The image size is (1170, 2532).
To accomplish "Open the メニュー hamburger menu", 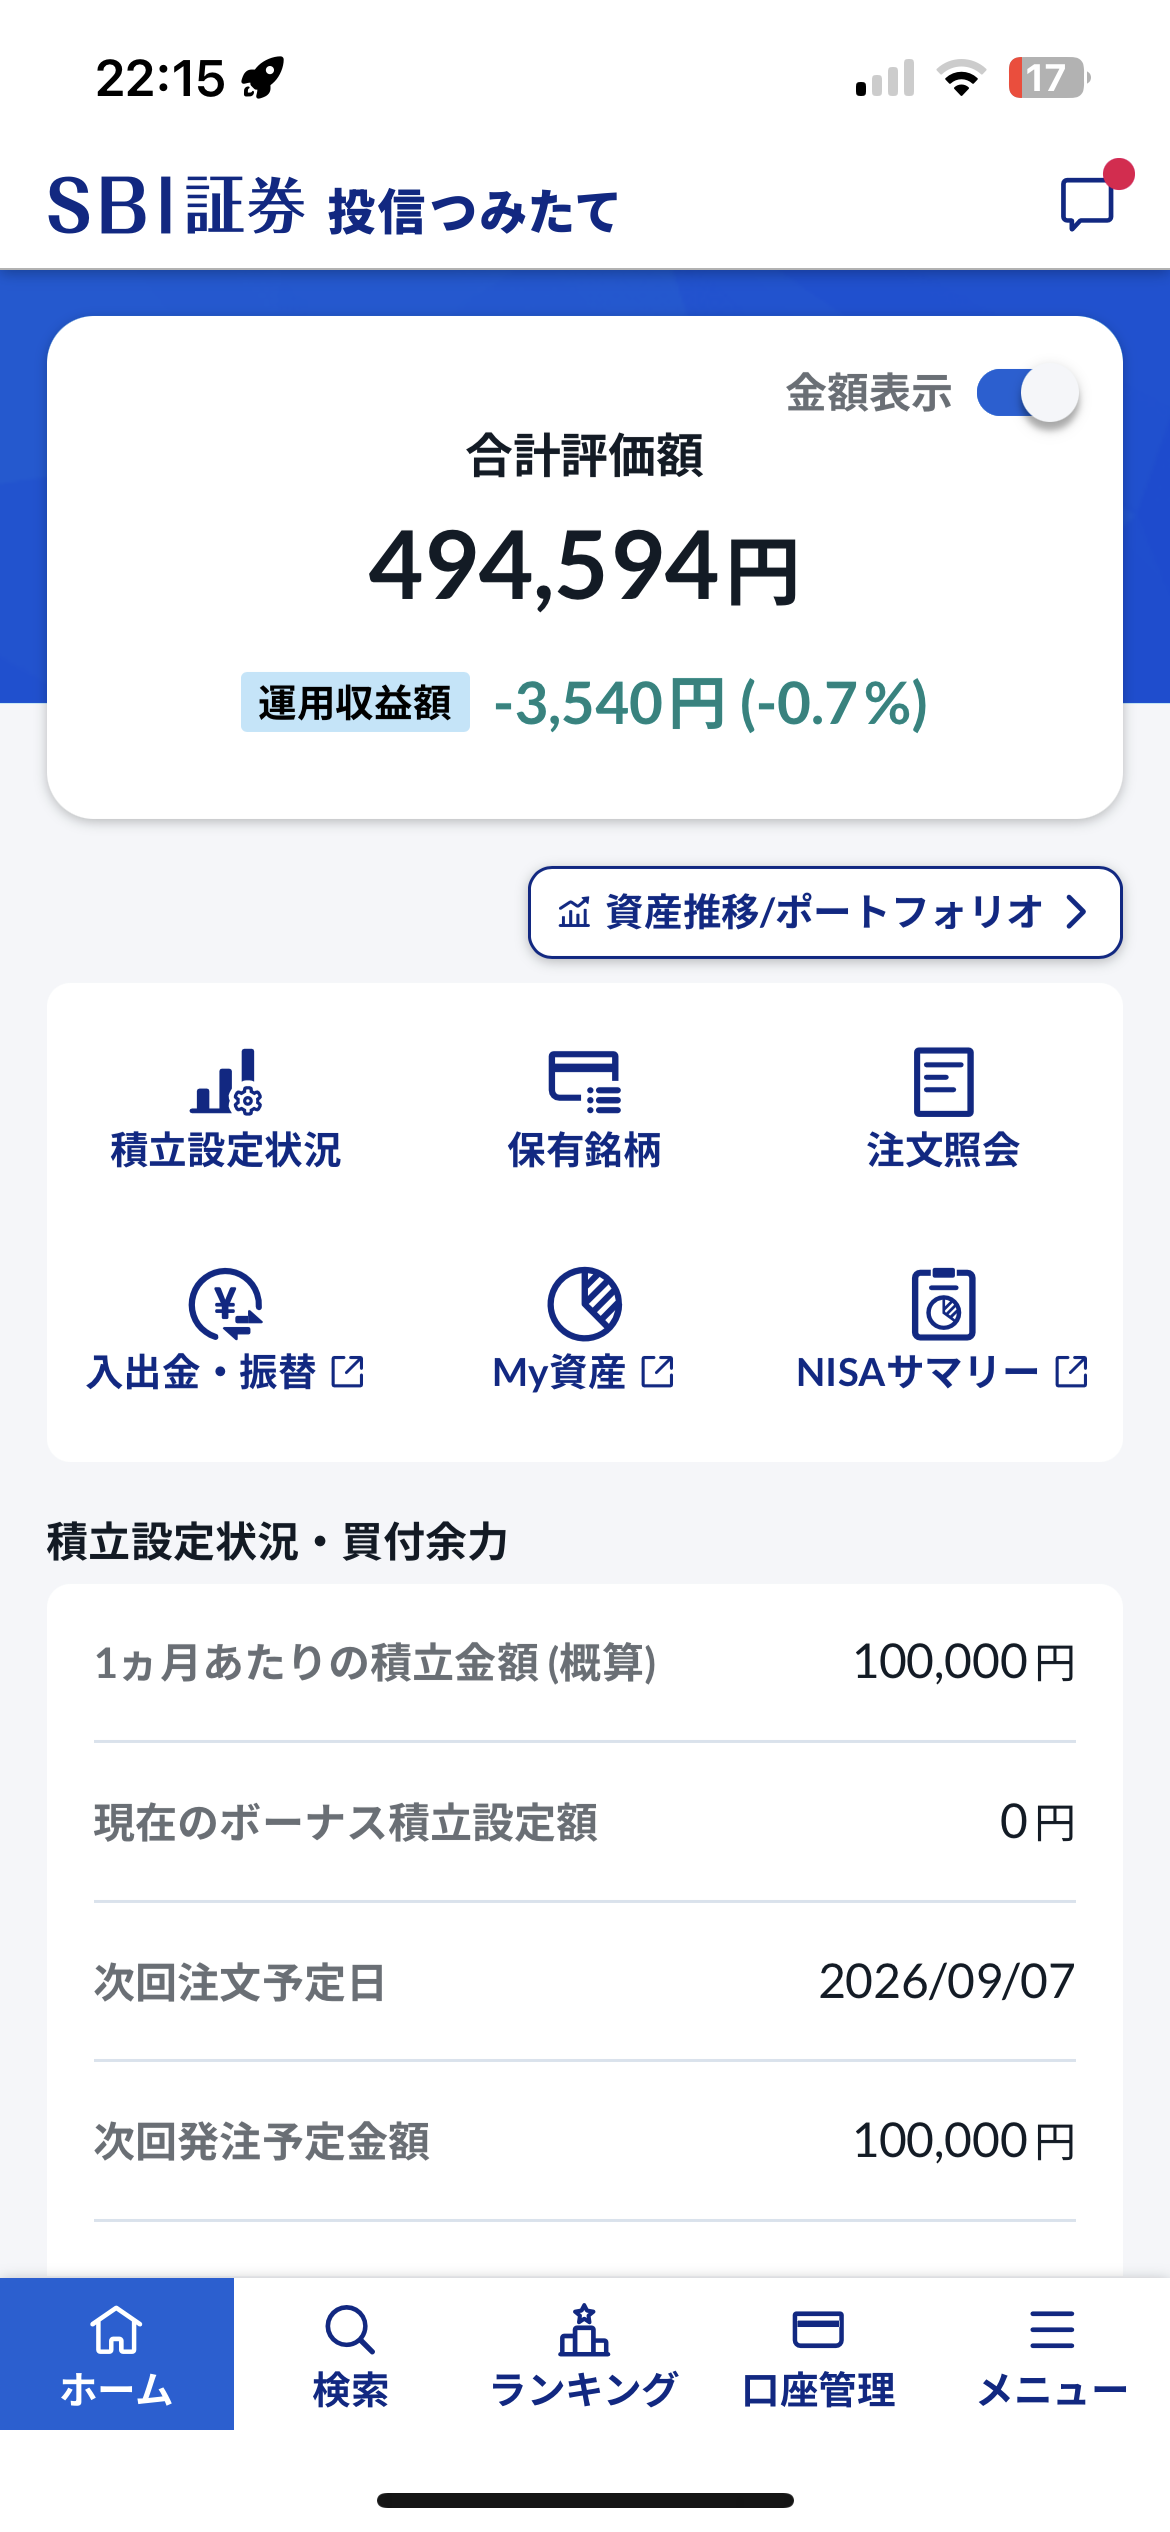I will click(x=1053, y=2353).
